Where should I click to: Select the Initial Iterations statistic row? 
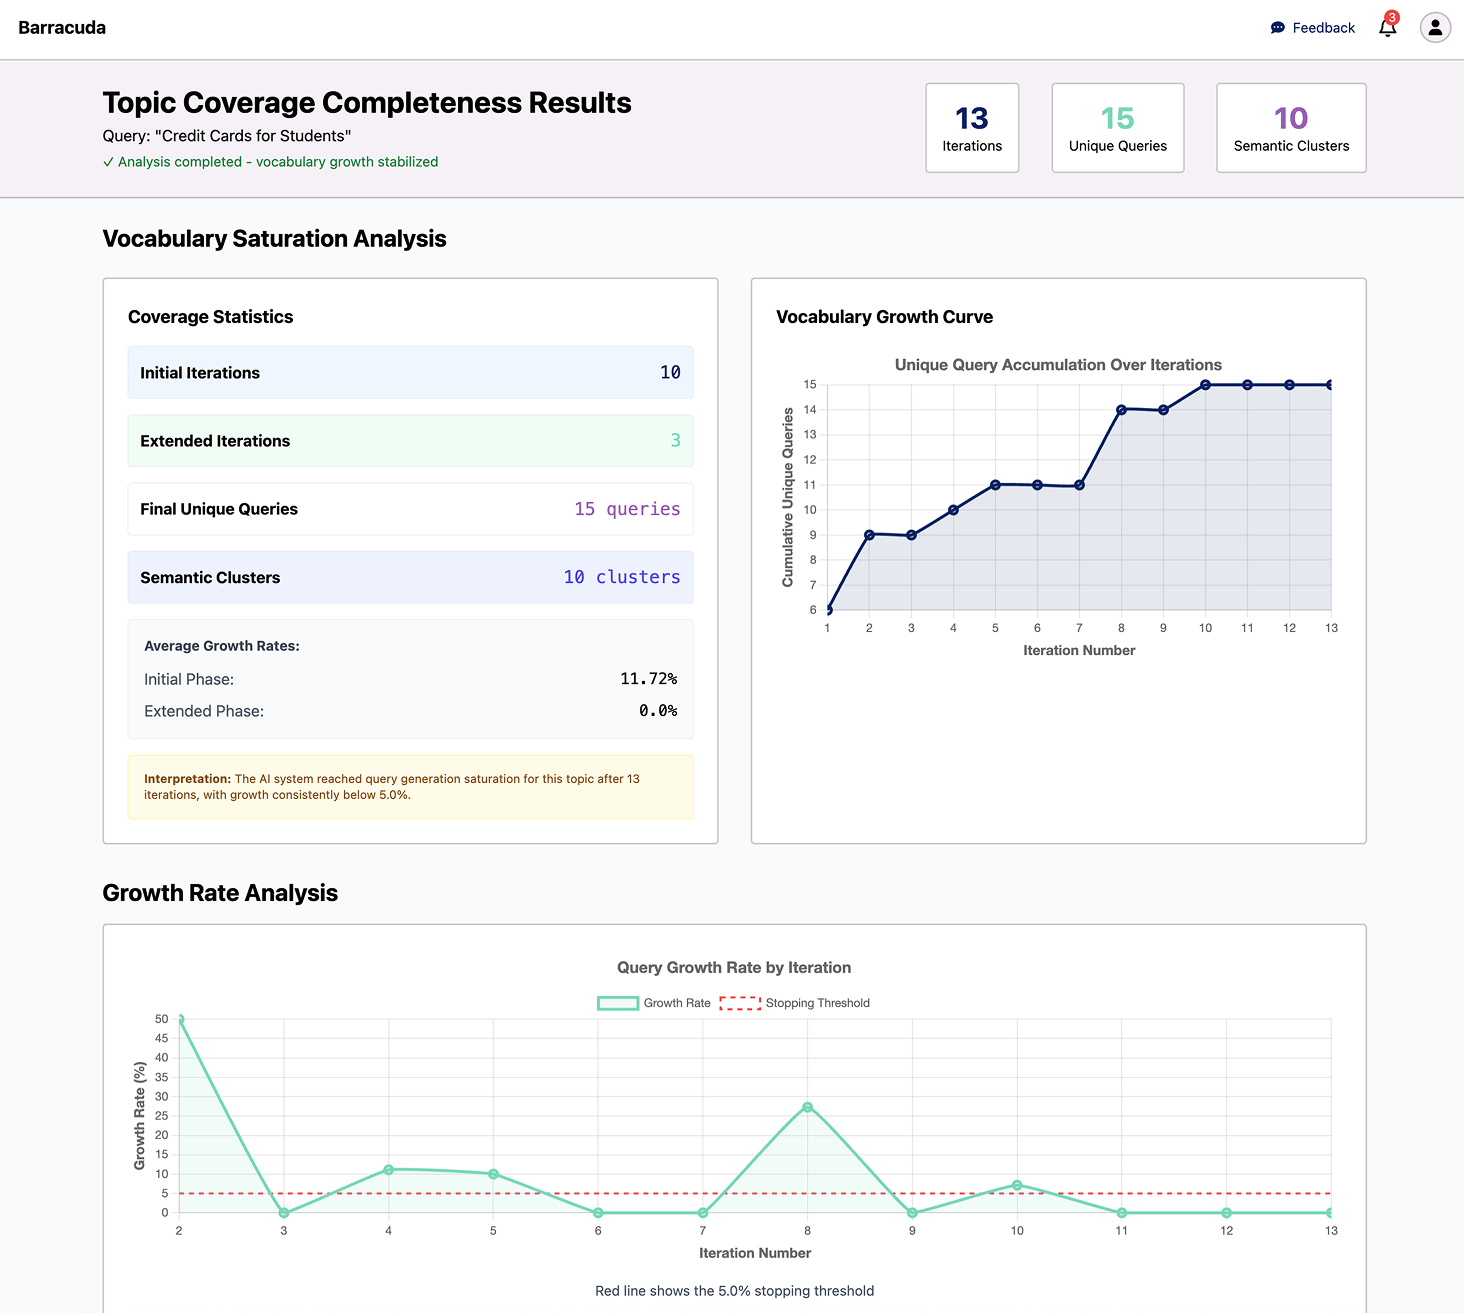[410, 373]
